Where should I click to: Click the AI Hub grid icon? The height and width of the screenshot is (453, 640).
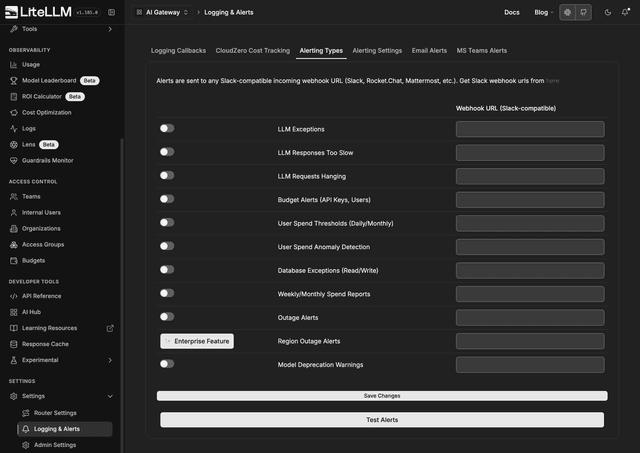pyautogui.click(x=13, y=312)
